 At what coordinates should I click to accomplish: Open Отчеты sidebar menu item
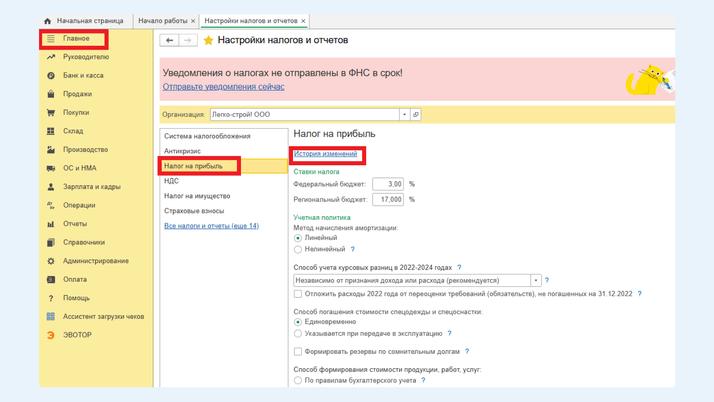(75, 224)
